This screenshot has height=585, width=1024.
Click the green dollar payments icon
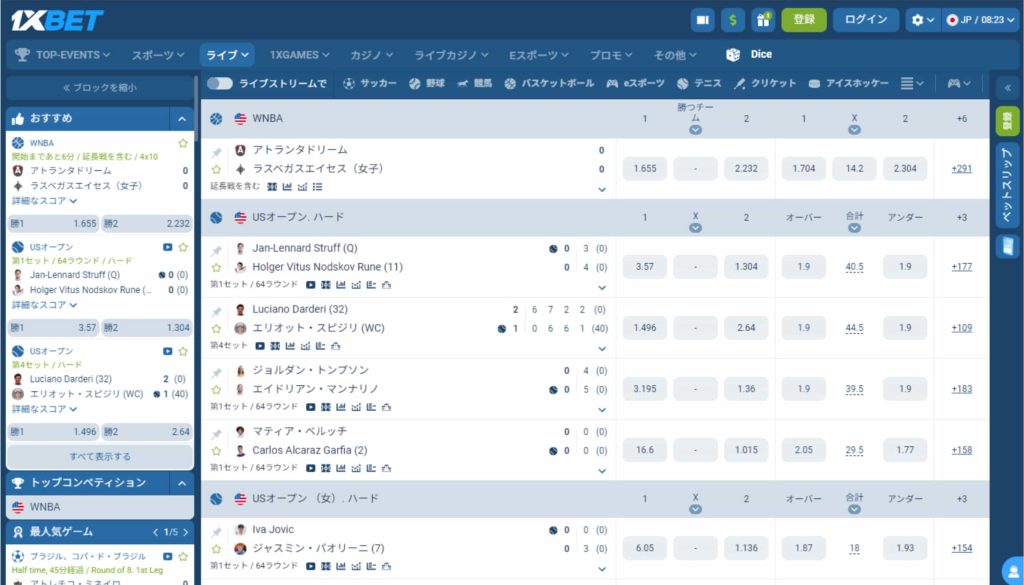[733, 20]
